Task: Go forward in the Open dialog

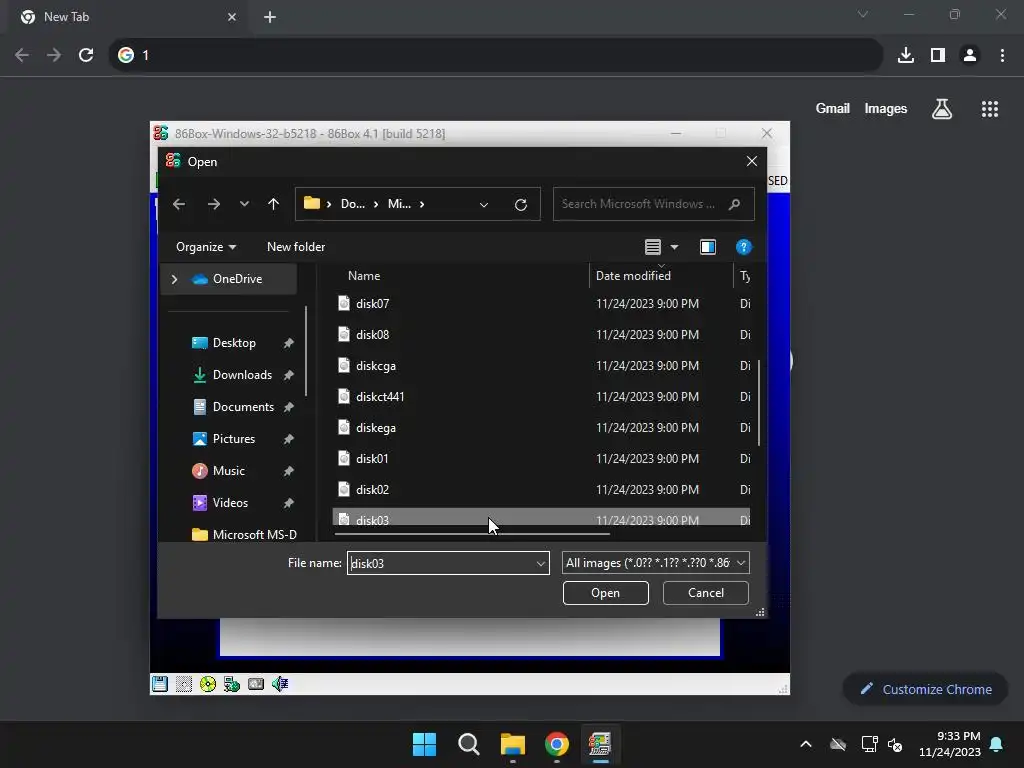Action: tap(214, 204)
